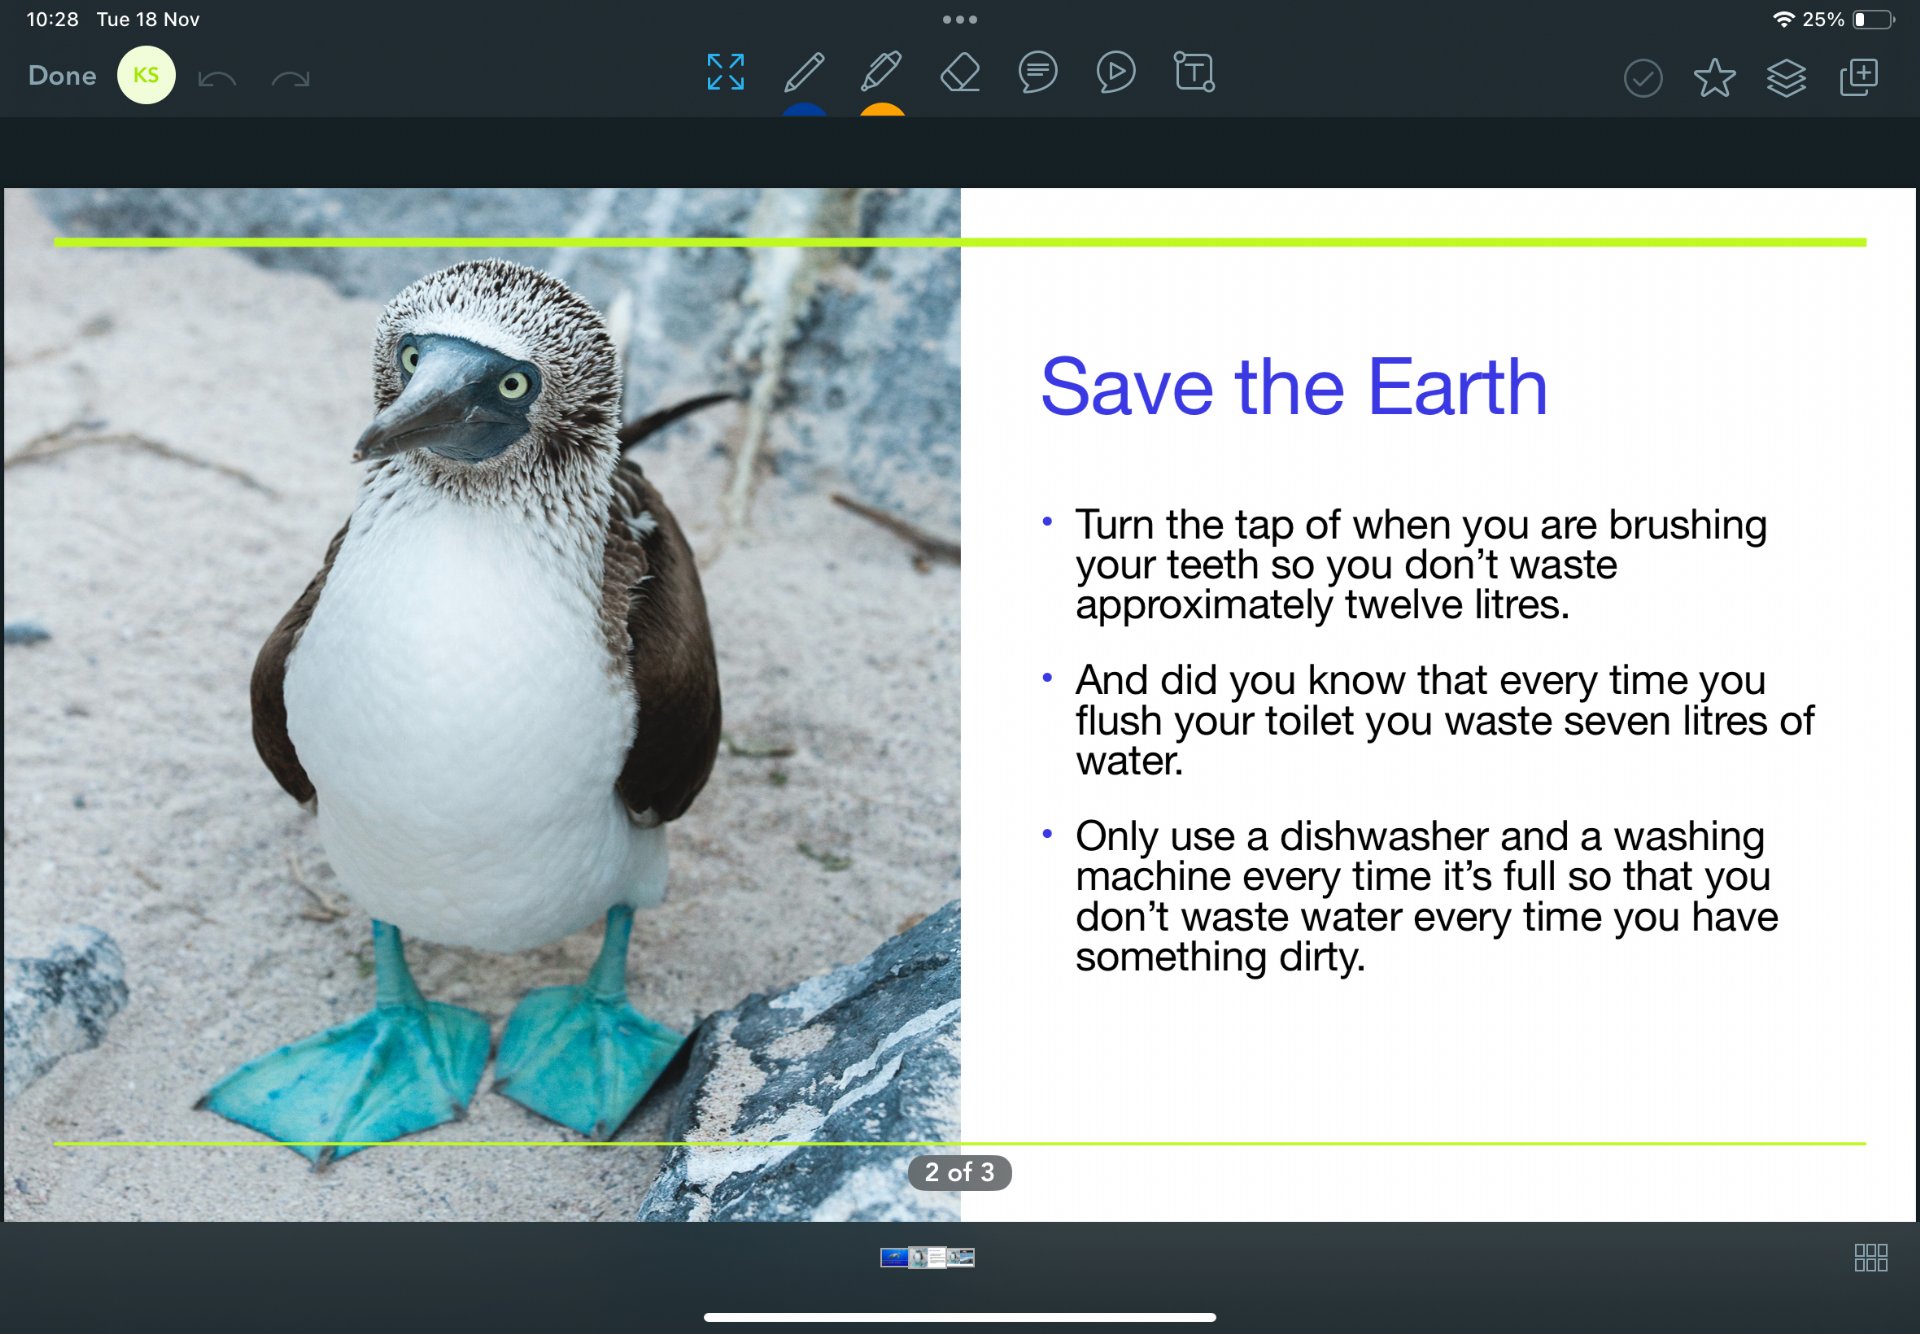Add a text comment bubble
Image resolution: width=1920 pixels, height=1334 pixels.
(1038, 73)
